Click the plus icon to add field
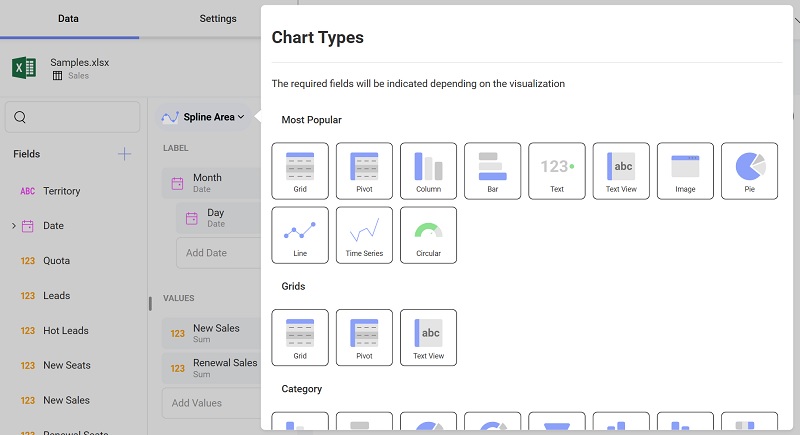Image resolution: width=800 pixels, height=435 pixels. (x=124, y=154)
